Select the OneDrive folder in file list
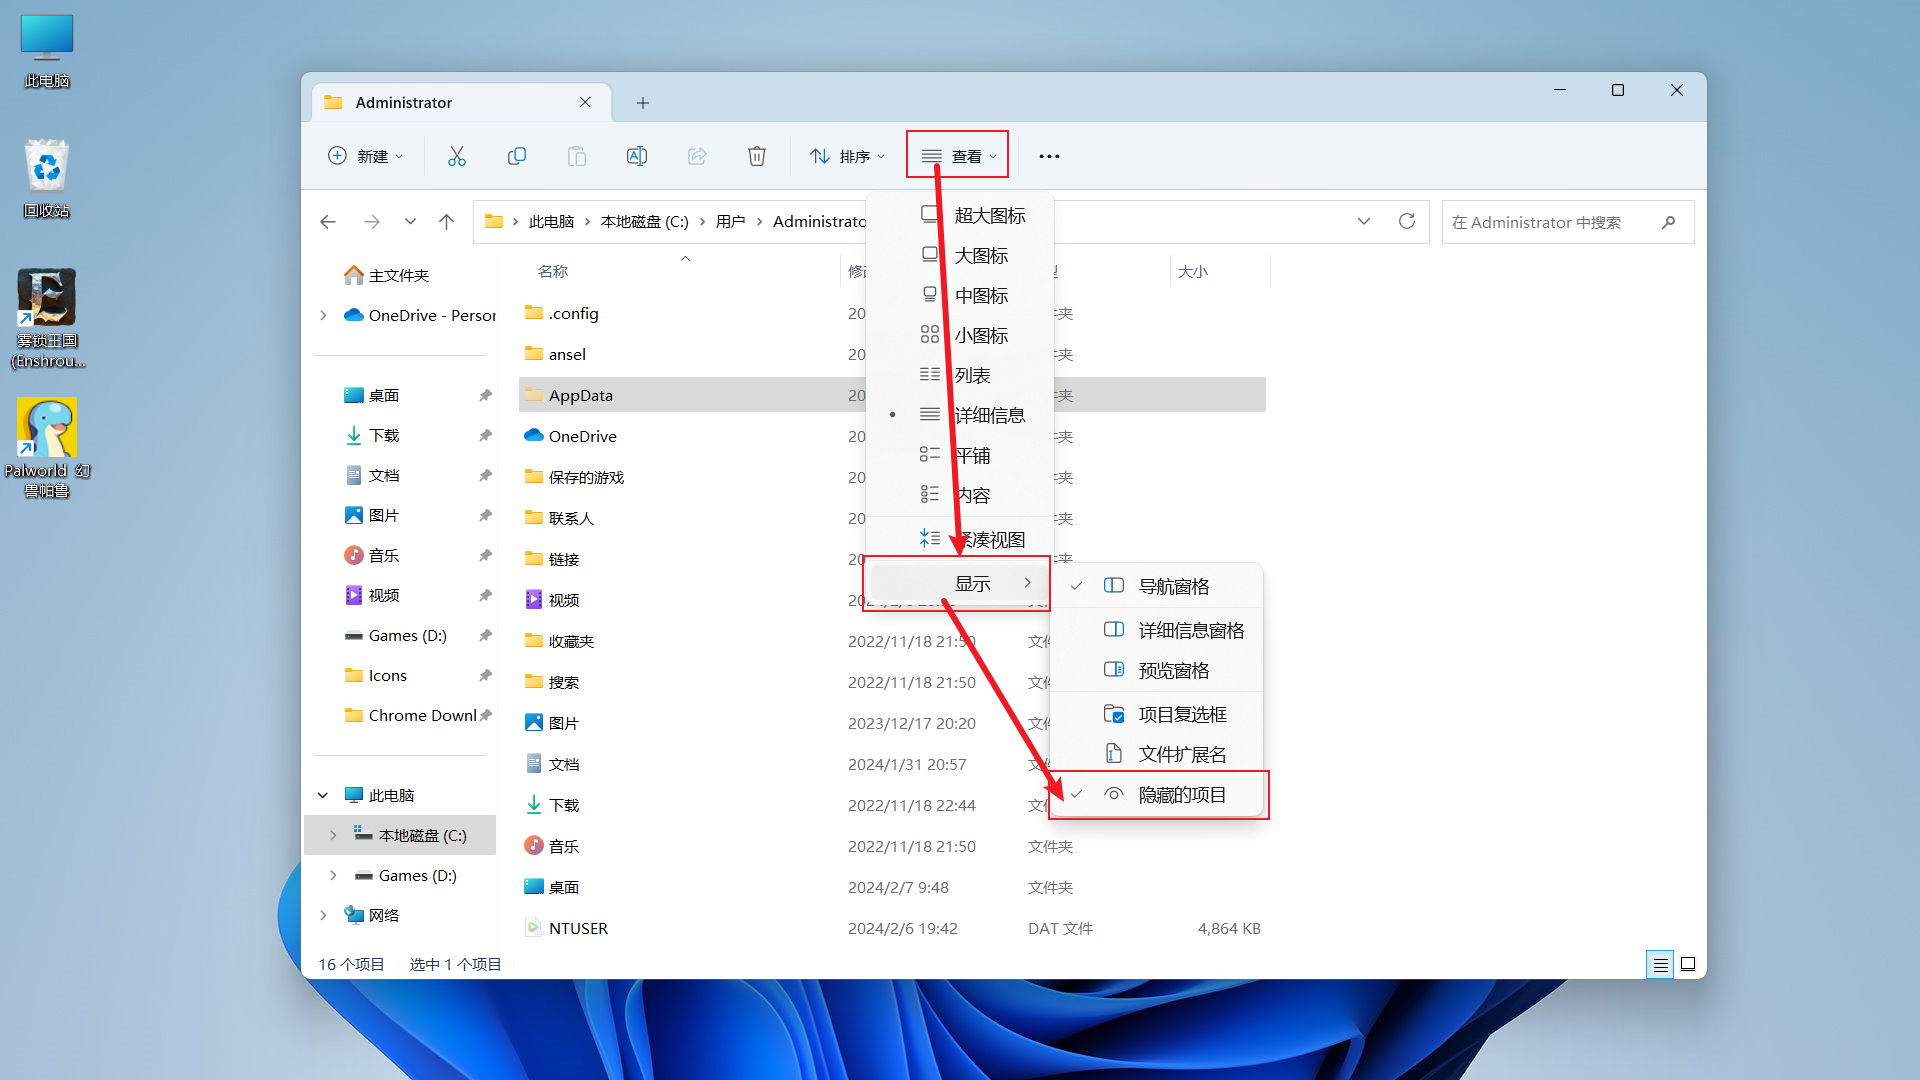Image resolution: width=1920 pixels, height=1080 pixels. [583, 436]
